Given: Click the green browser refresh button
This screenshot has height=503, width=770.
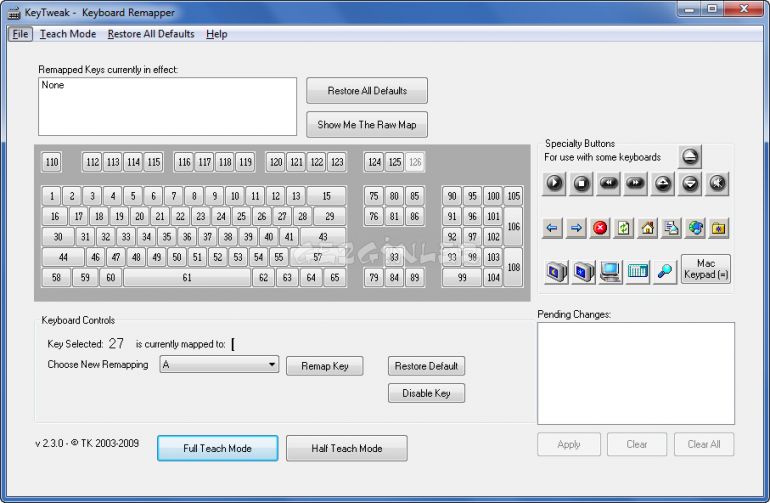Looking at the screenshot, I should coord(624,228).
